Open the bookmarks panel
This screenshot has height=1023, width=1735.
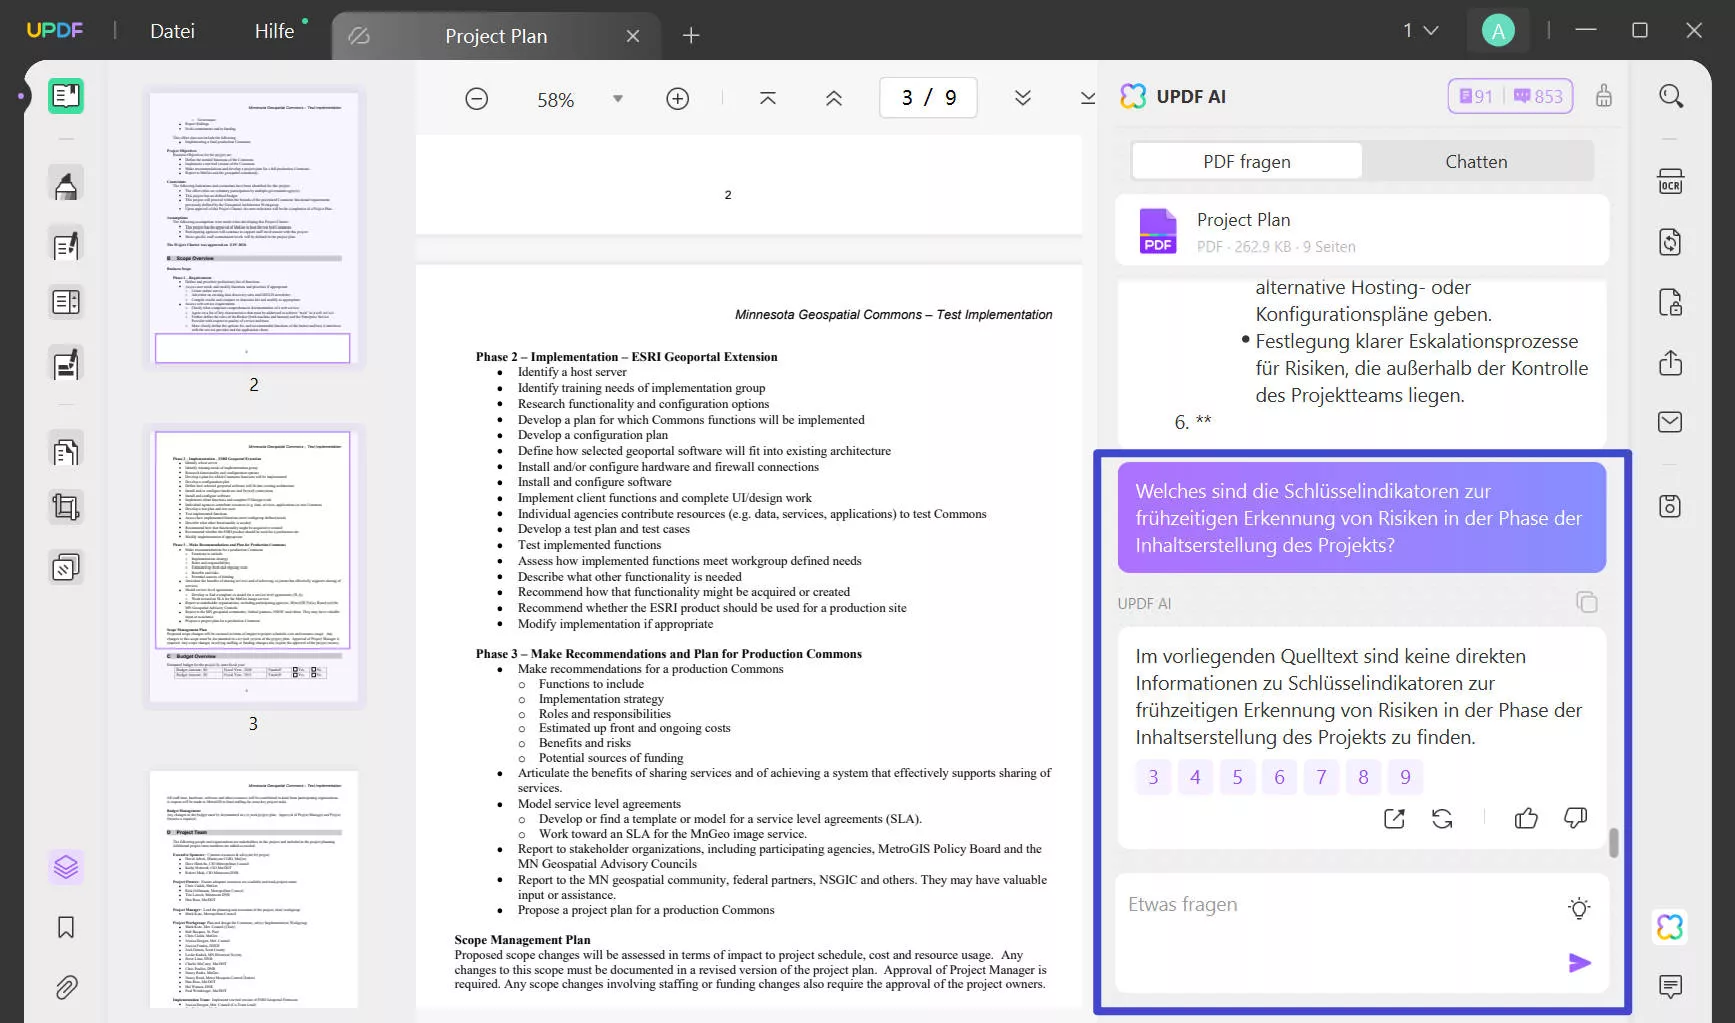66,927
